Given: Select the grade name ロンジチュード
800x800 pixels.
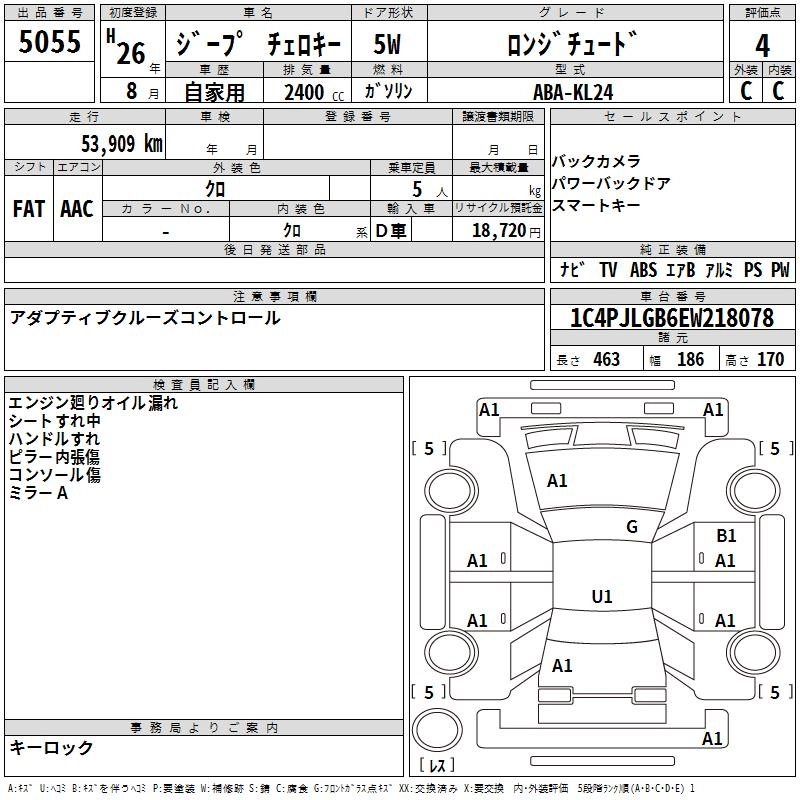Looking at the screenshot, I should click(x=573, y=45).
